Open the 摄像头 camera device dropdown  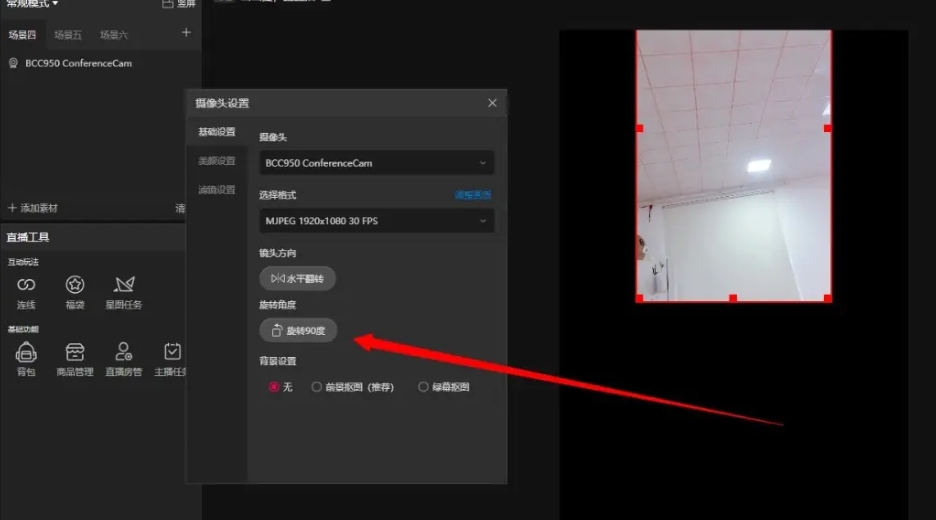click(x=375, y=163)
